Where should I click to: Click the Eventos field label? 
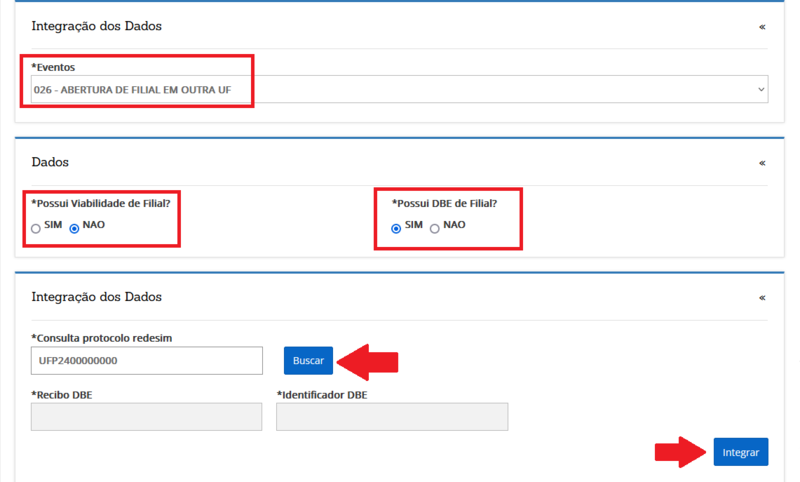click(53, 67)
